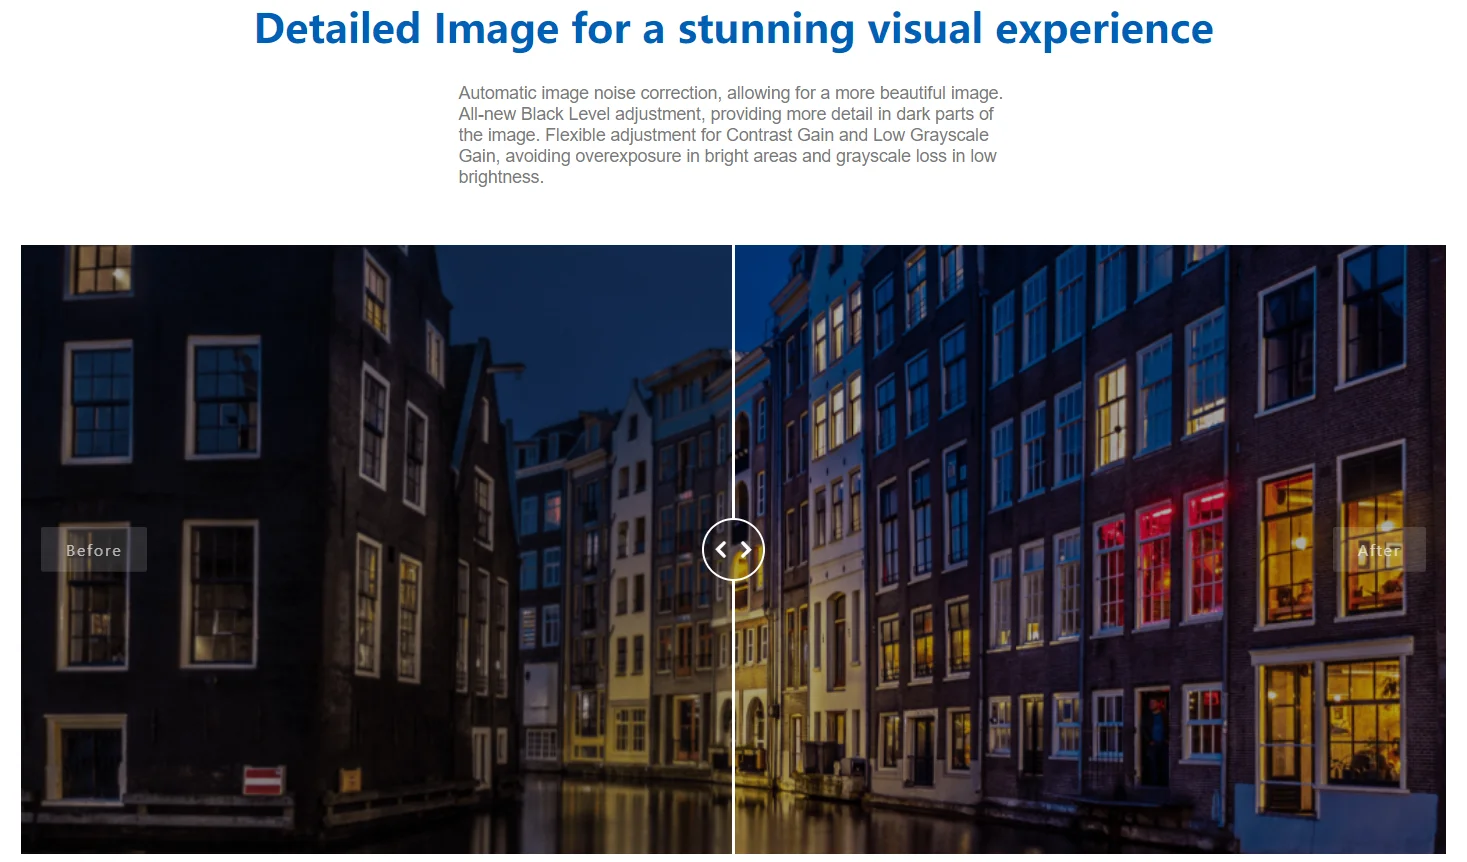Image resolution: width=1467 pixels, height=862 pixels.
Task: Click the Before label on the image
Action: [94, 550]
